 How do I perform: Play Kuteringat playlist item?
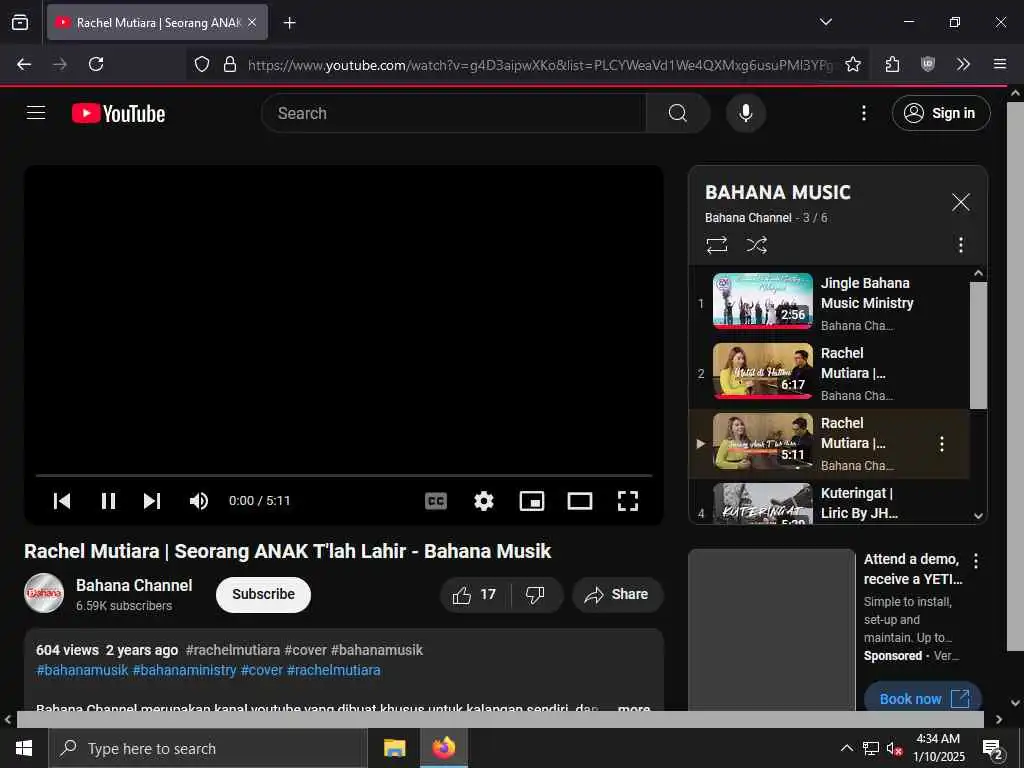pyautogui.click(x=829, y=503)
